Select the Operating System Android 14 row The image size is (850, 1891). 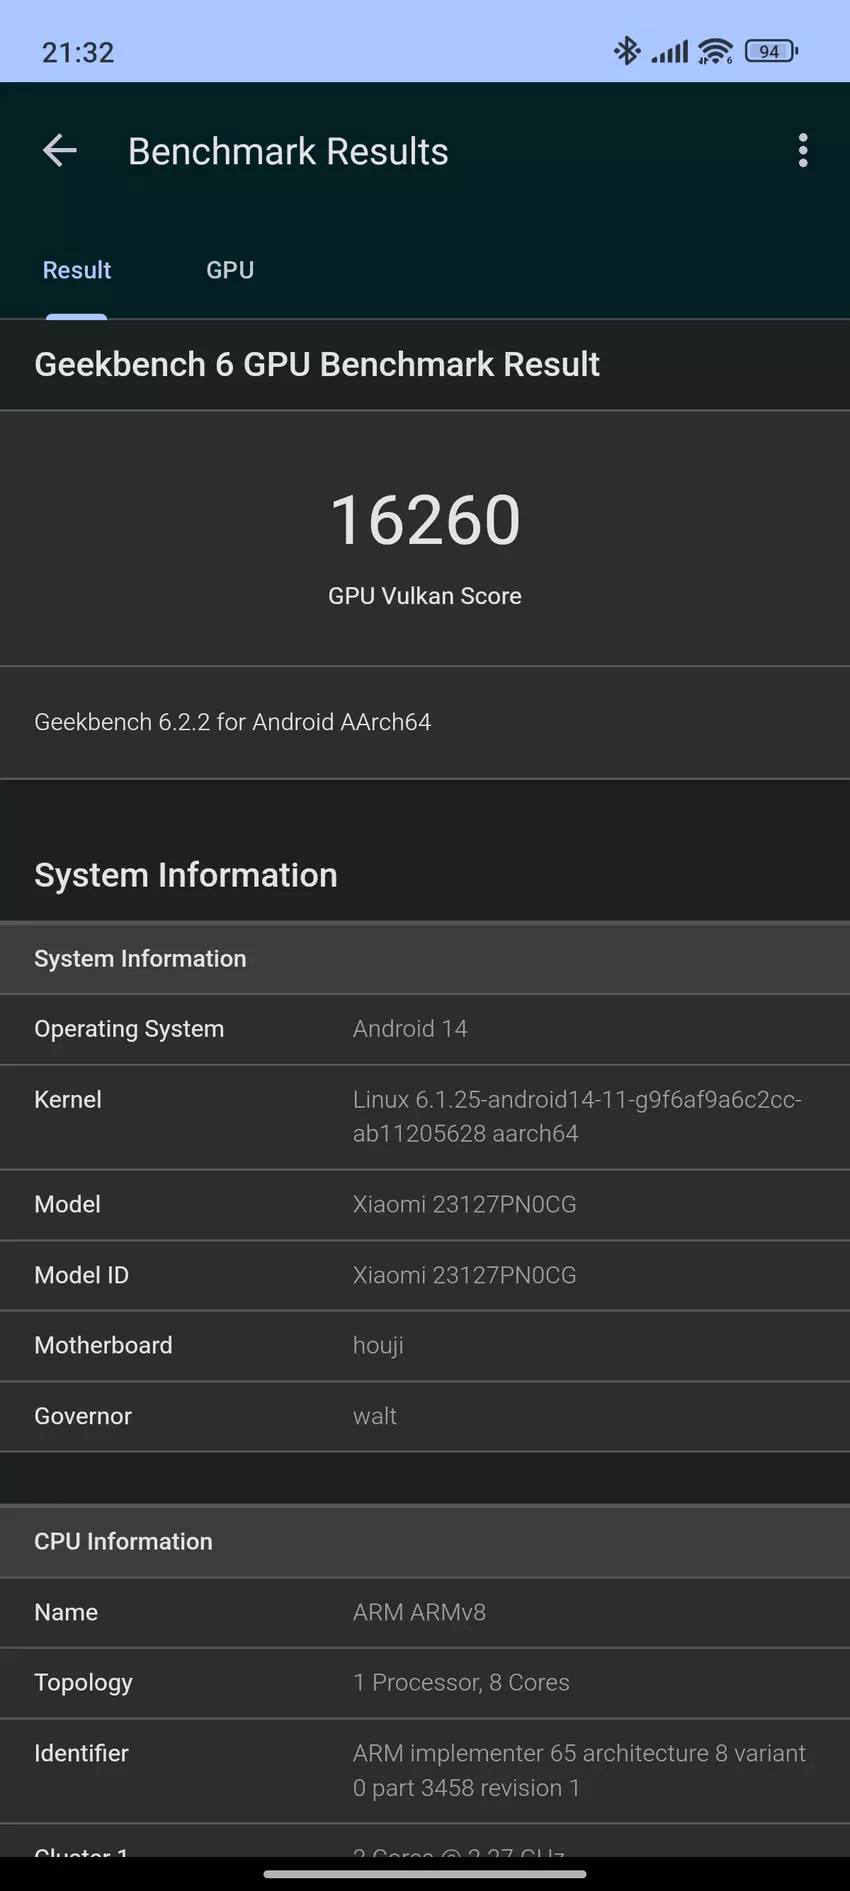pyautogui.click(x=425, y=1029)
